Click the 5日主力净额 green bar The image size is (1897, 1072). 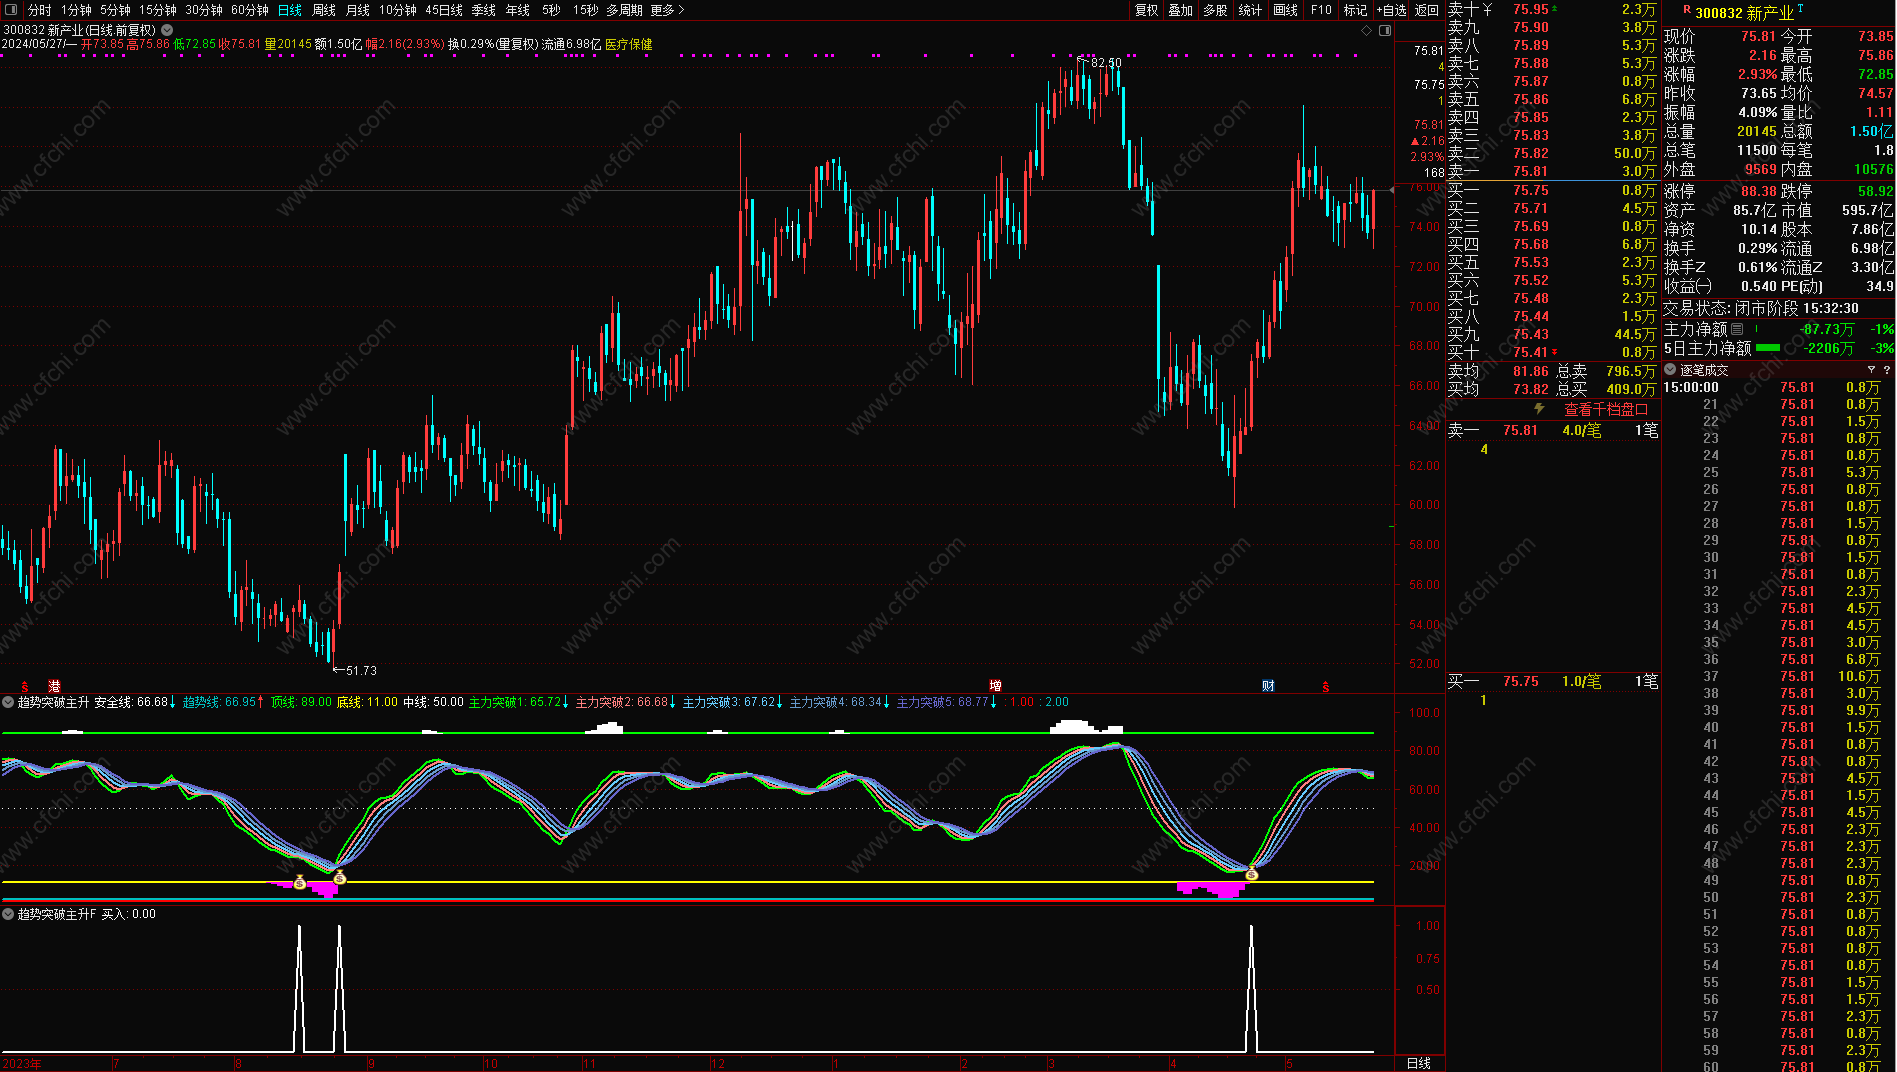coord(1768,348)
